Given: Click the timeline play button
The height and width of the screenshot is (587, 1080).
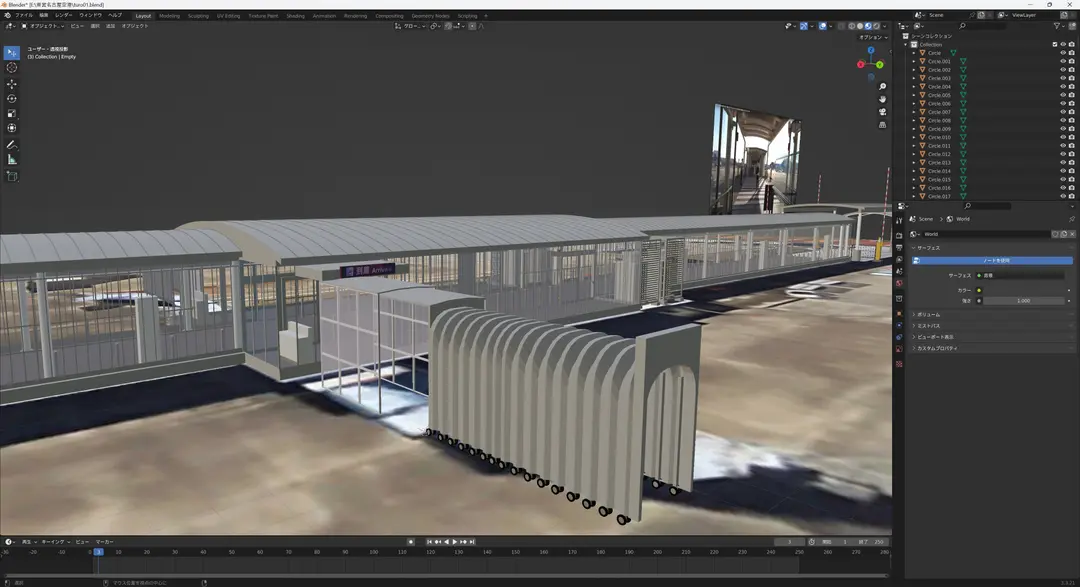Looking at the screenshot, I should (455, 542).
